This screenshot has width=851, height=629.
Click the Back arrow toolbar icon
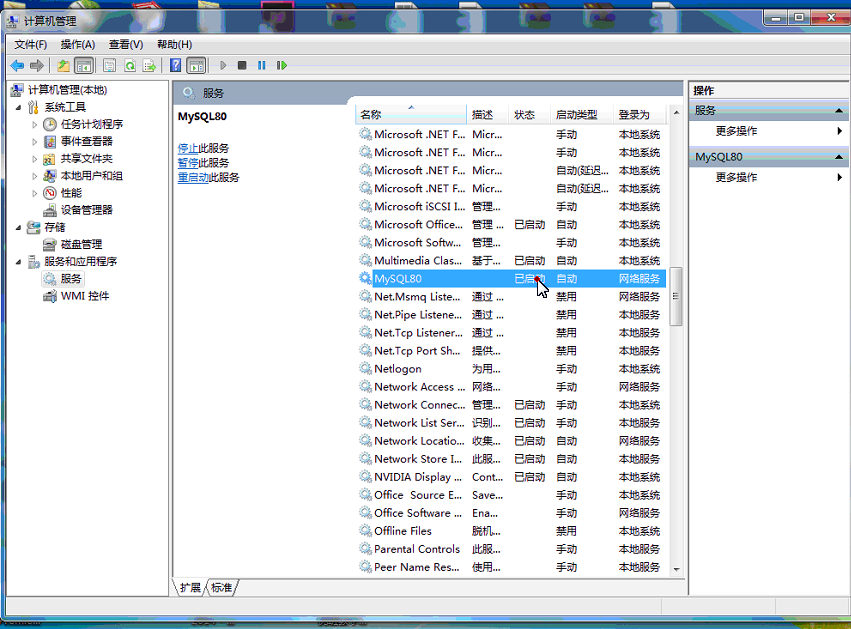[x=17, y=66]
